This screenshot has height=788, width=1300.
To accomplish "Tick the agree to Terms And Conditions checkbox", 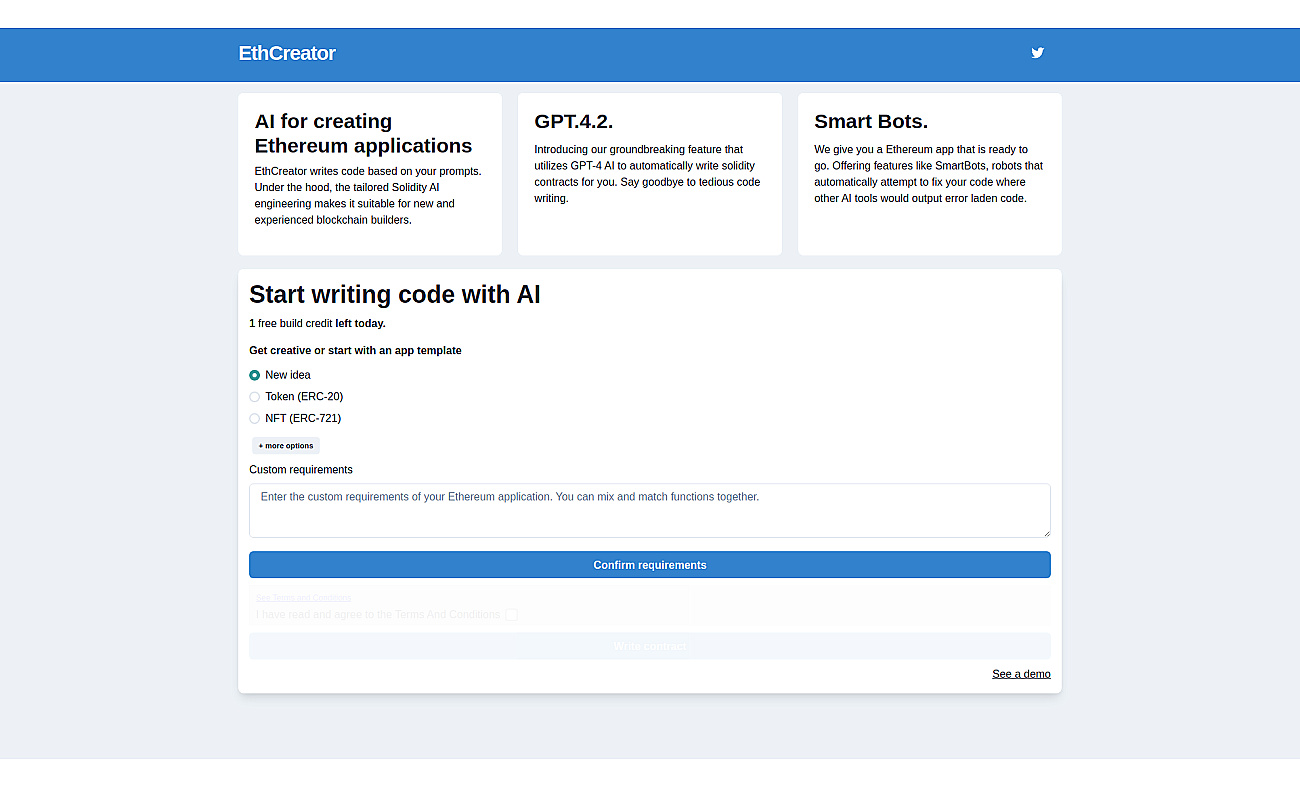I will pos(511,615).
